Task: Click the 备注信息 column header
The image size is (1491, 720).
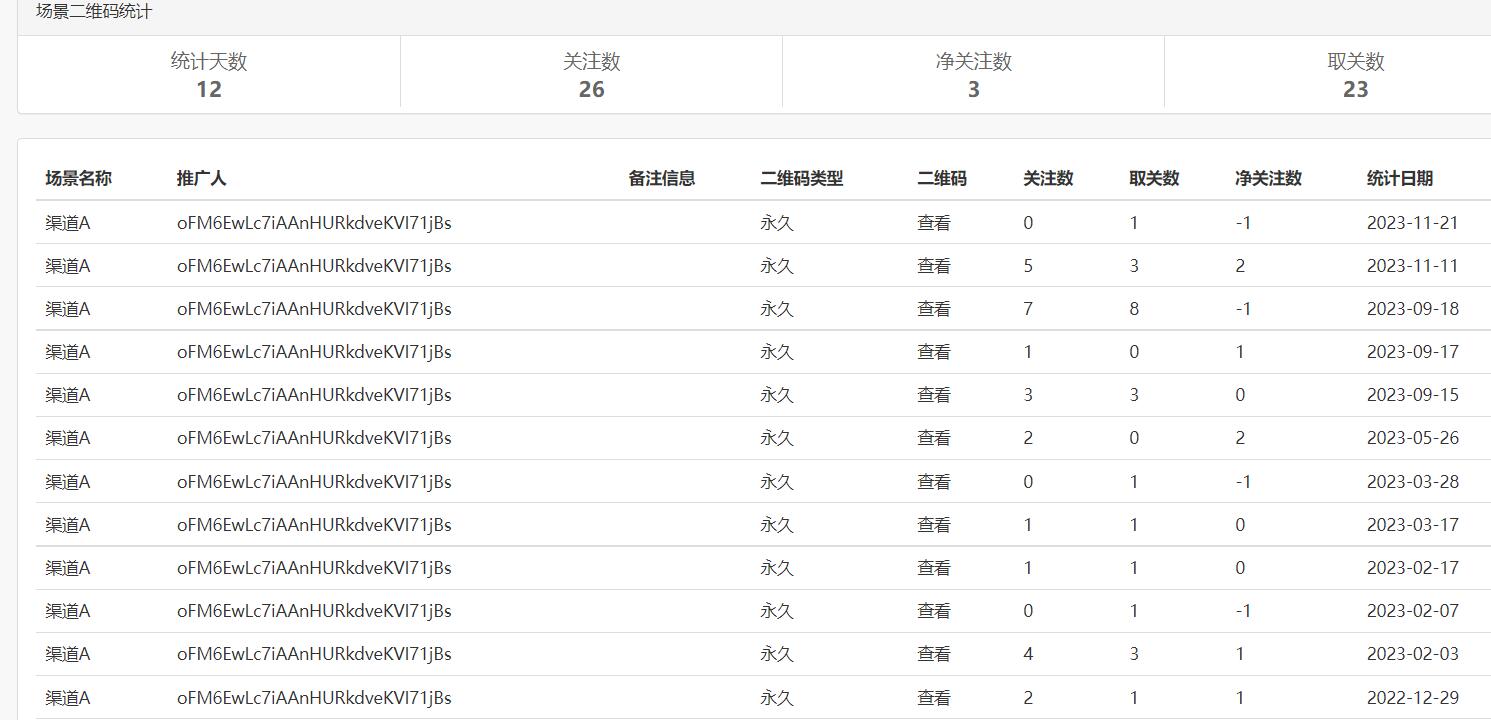Action: 661,178
